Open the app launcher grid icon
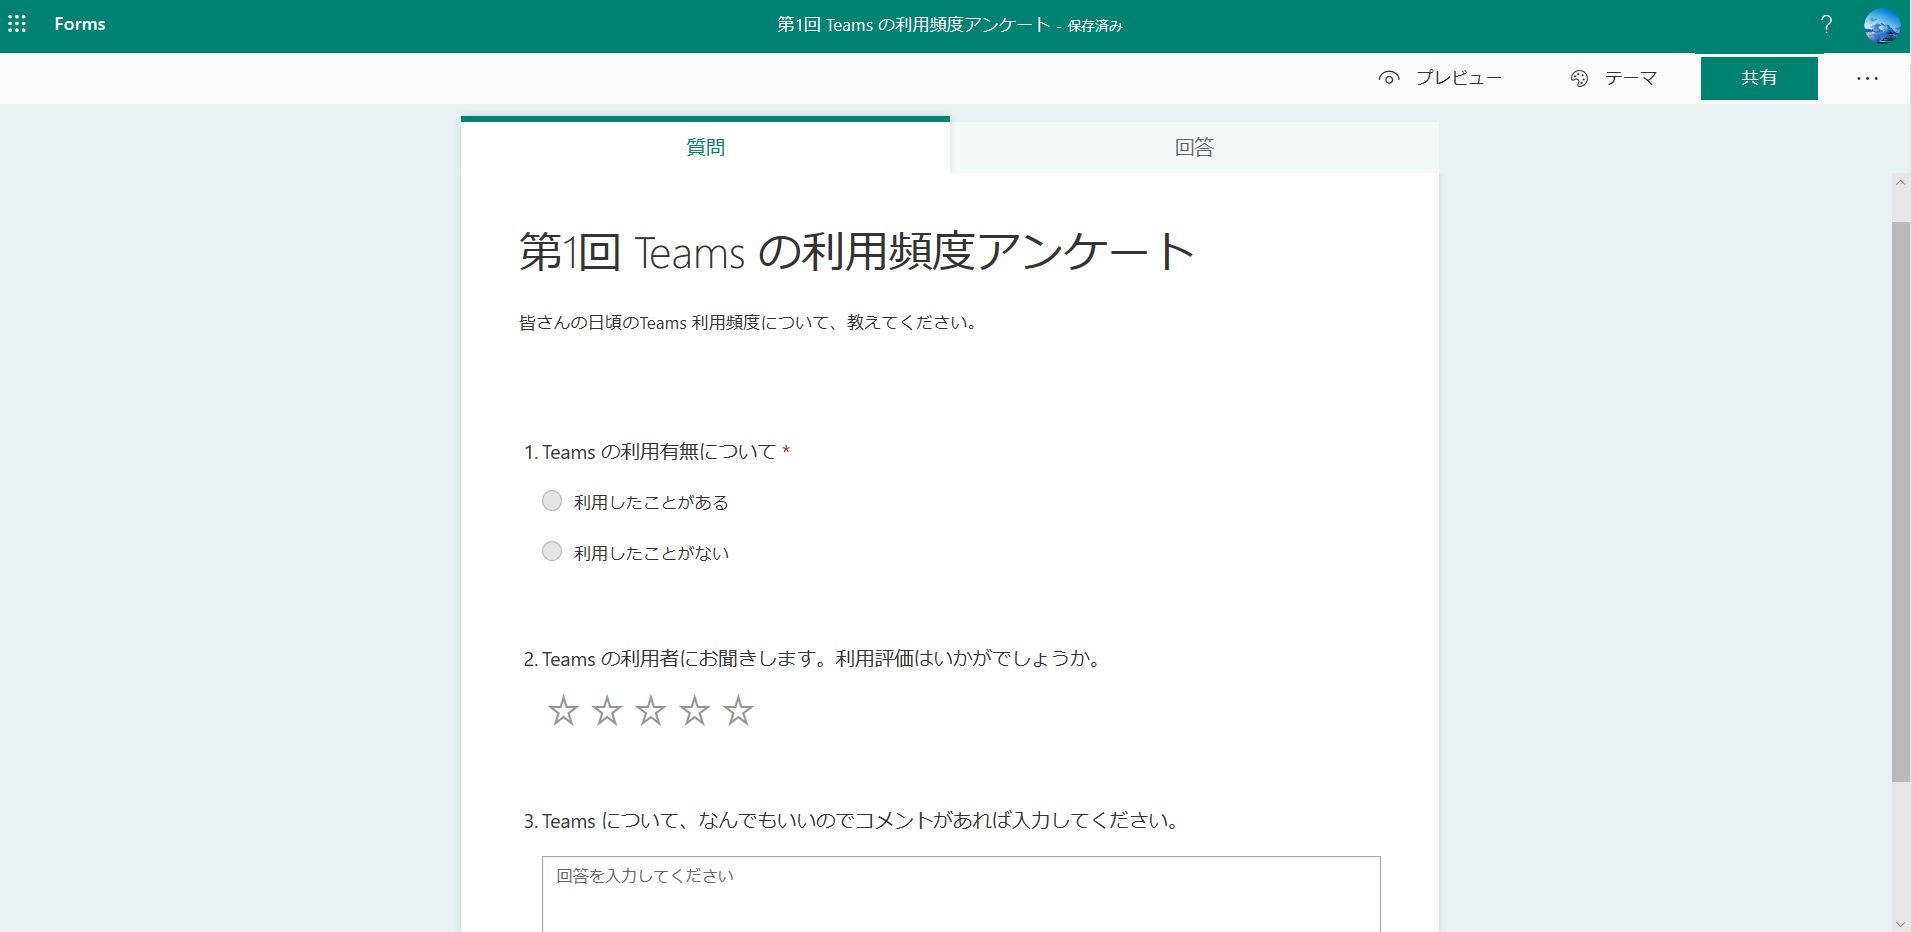This screenshot has width=1911, height=932. [x=17, y=24]
